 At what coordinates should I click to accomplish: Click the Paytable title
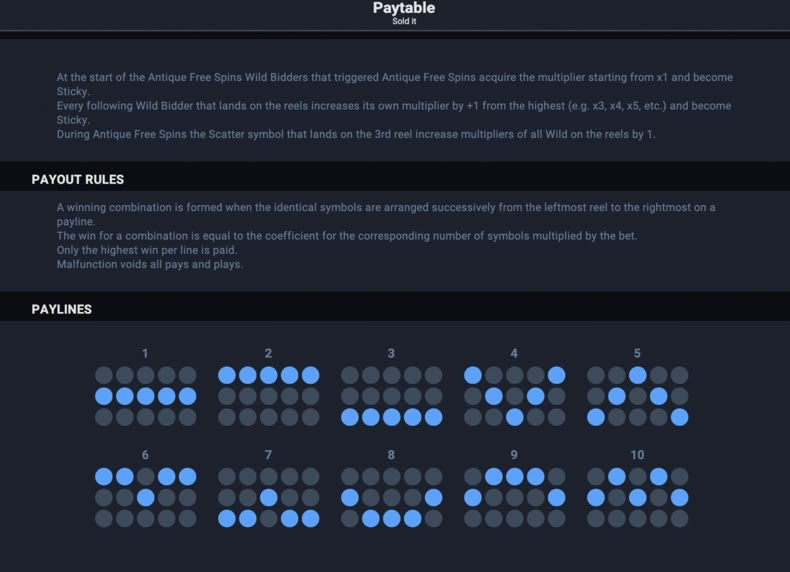click(x=404, y=8)
